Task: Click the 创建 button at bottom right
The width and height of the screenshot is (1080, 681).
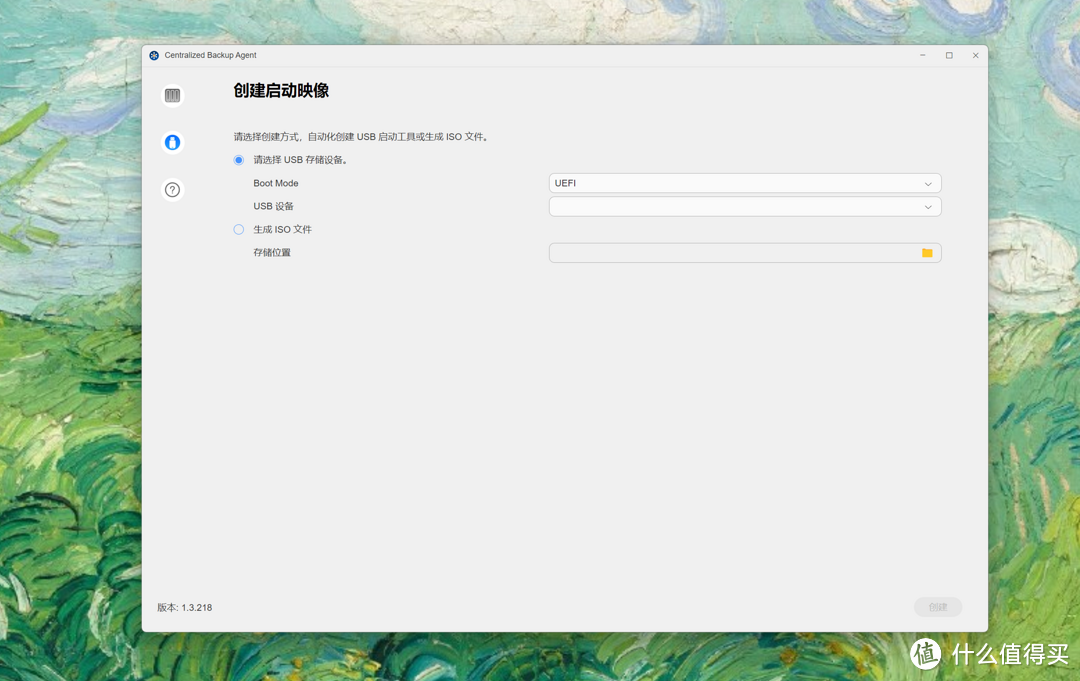Action: [x=937, y=607]
